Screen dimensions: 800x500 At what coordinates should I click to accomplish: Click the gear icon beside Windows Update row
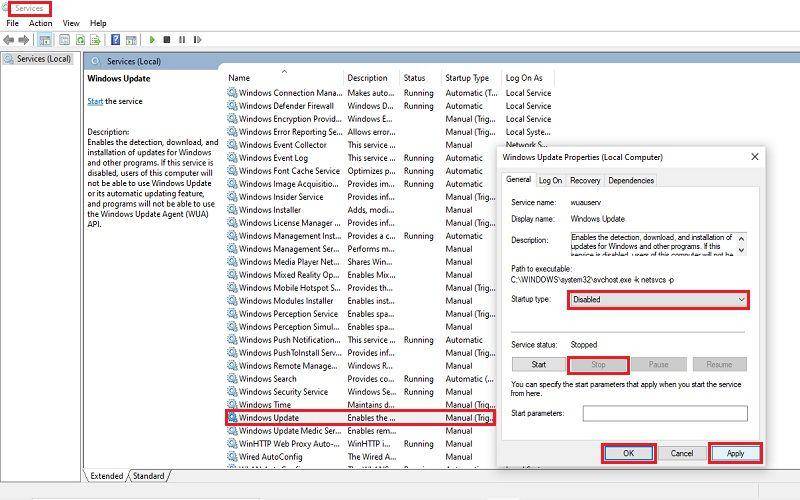click(232, 417)
